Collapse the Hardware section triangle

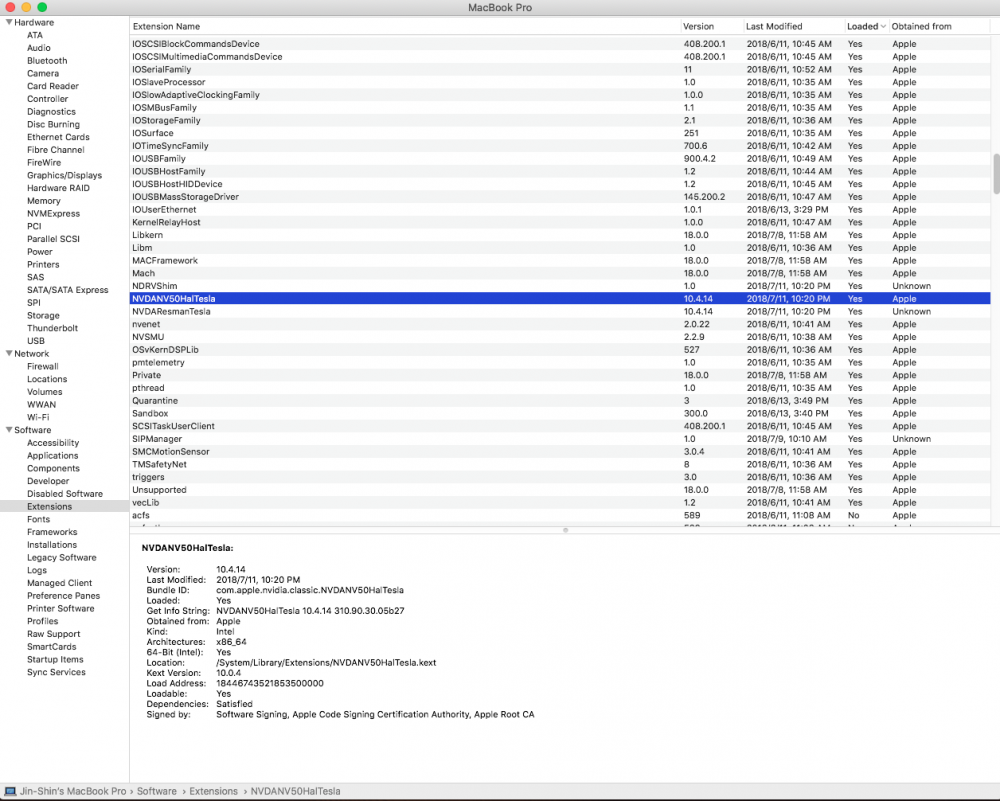[9, 22]
